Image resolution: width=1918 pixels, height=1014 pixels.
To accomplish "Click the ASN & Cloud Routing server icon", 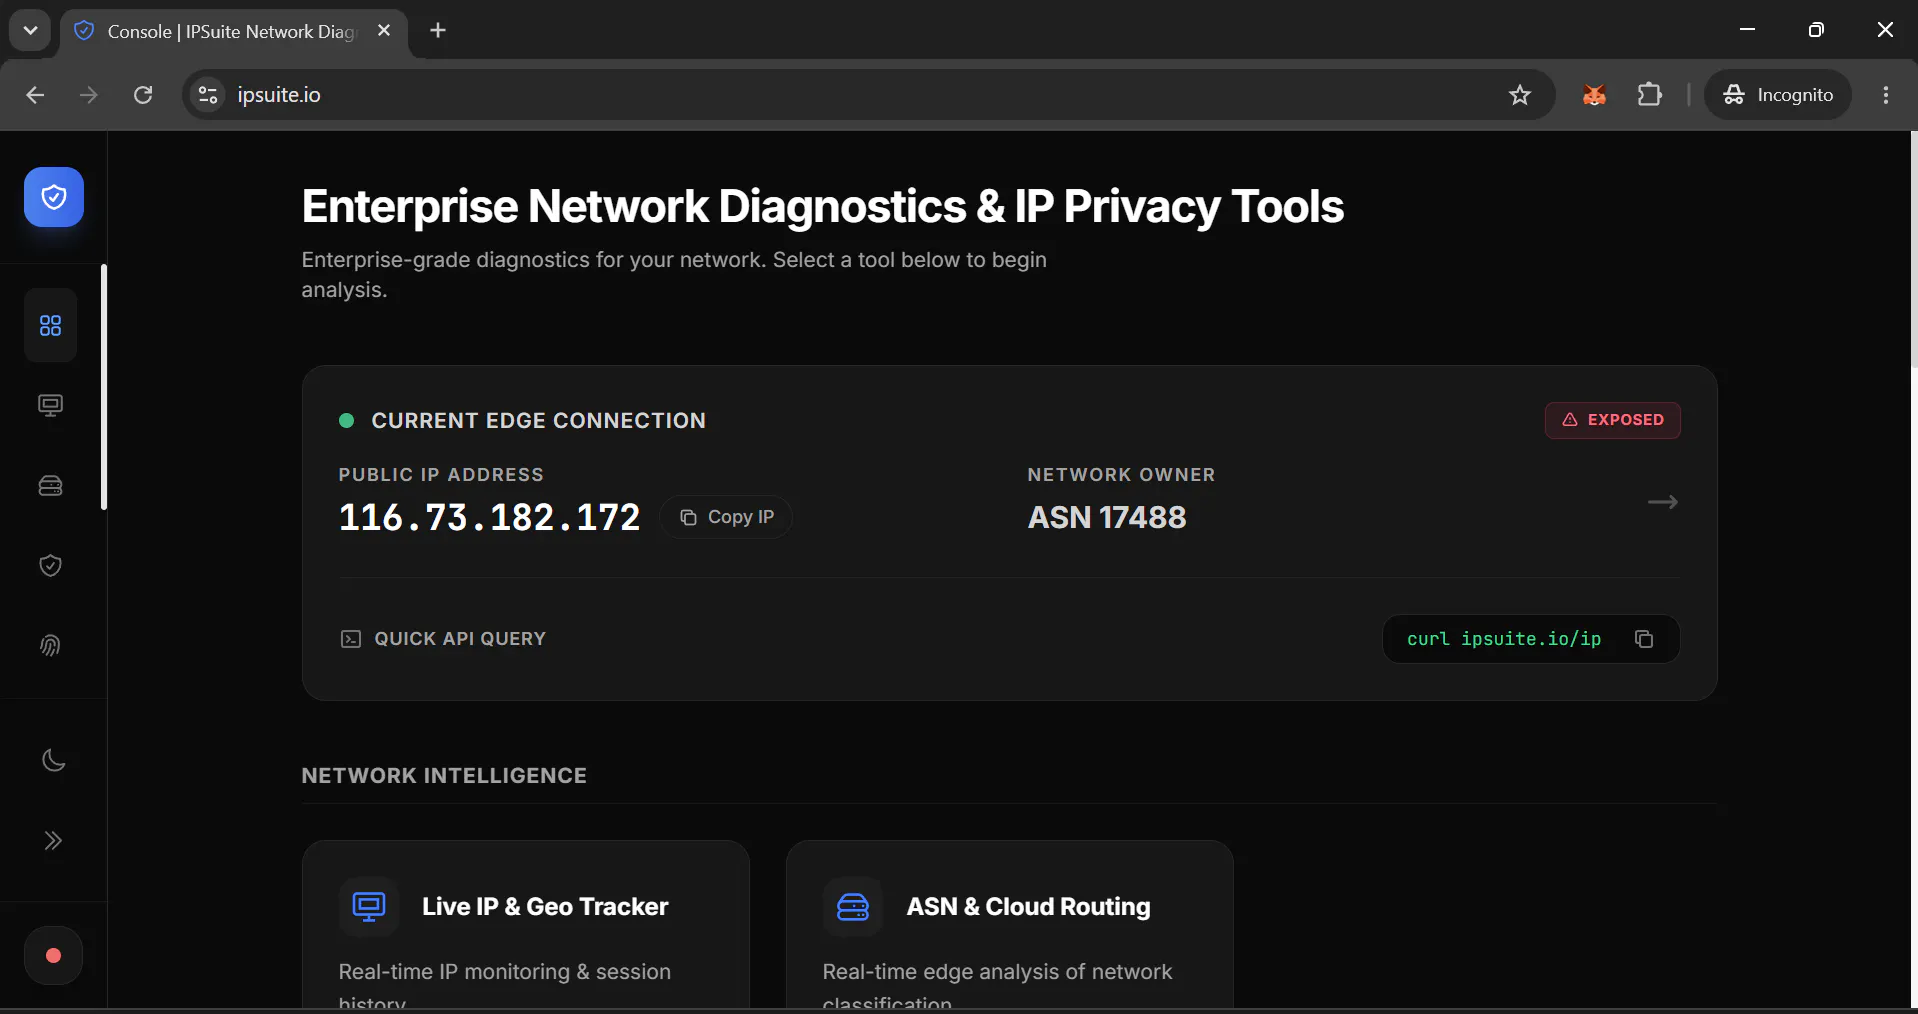I will [x=853, y=907].
